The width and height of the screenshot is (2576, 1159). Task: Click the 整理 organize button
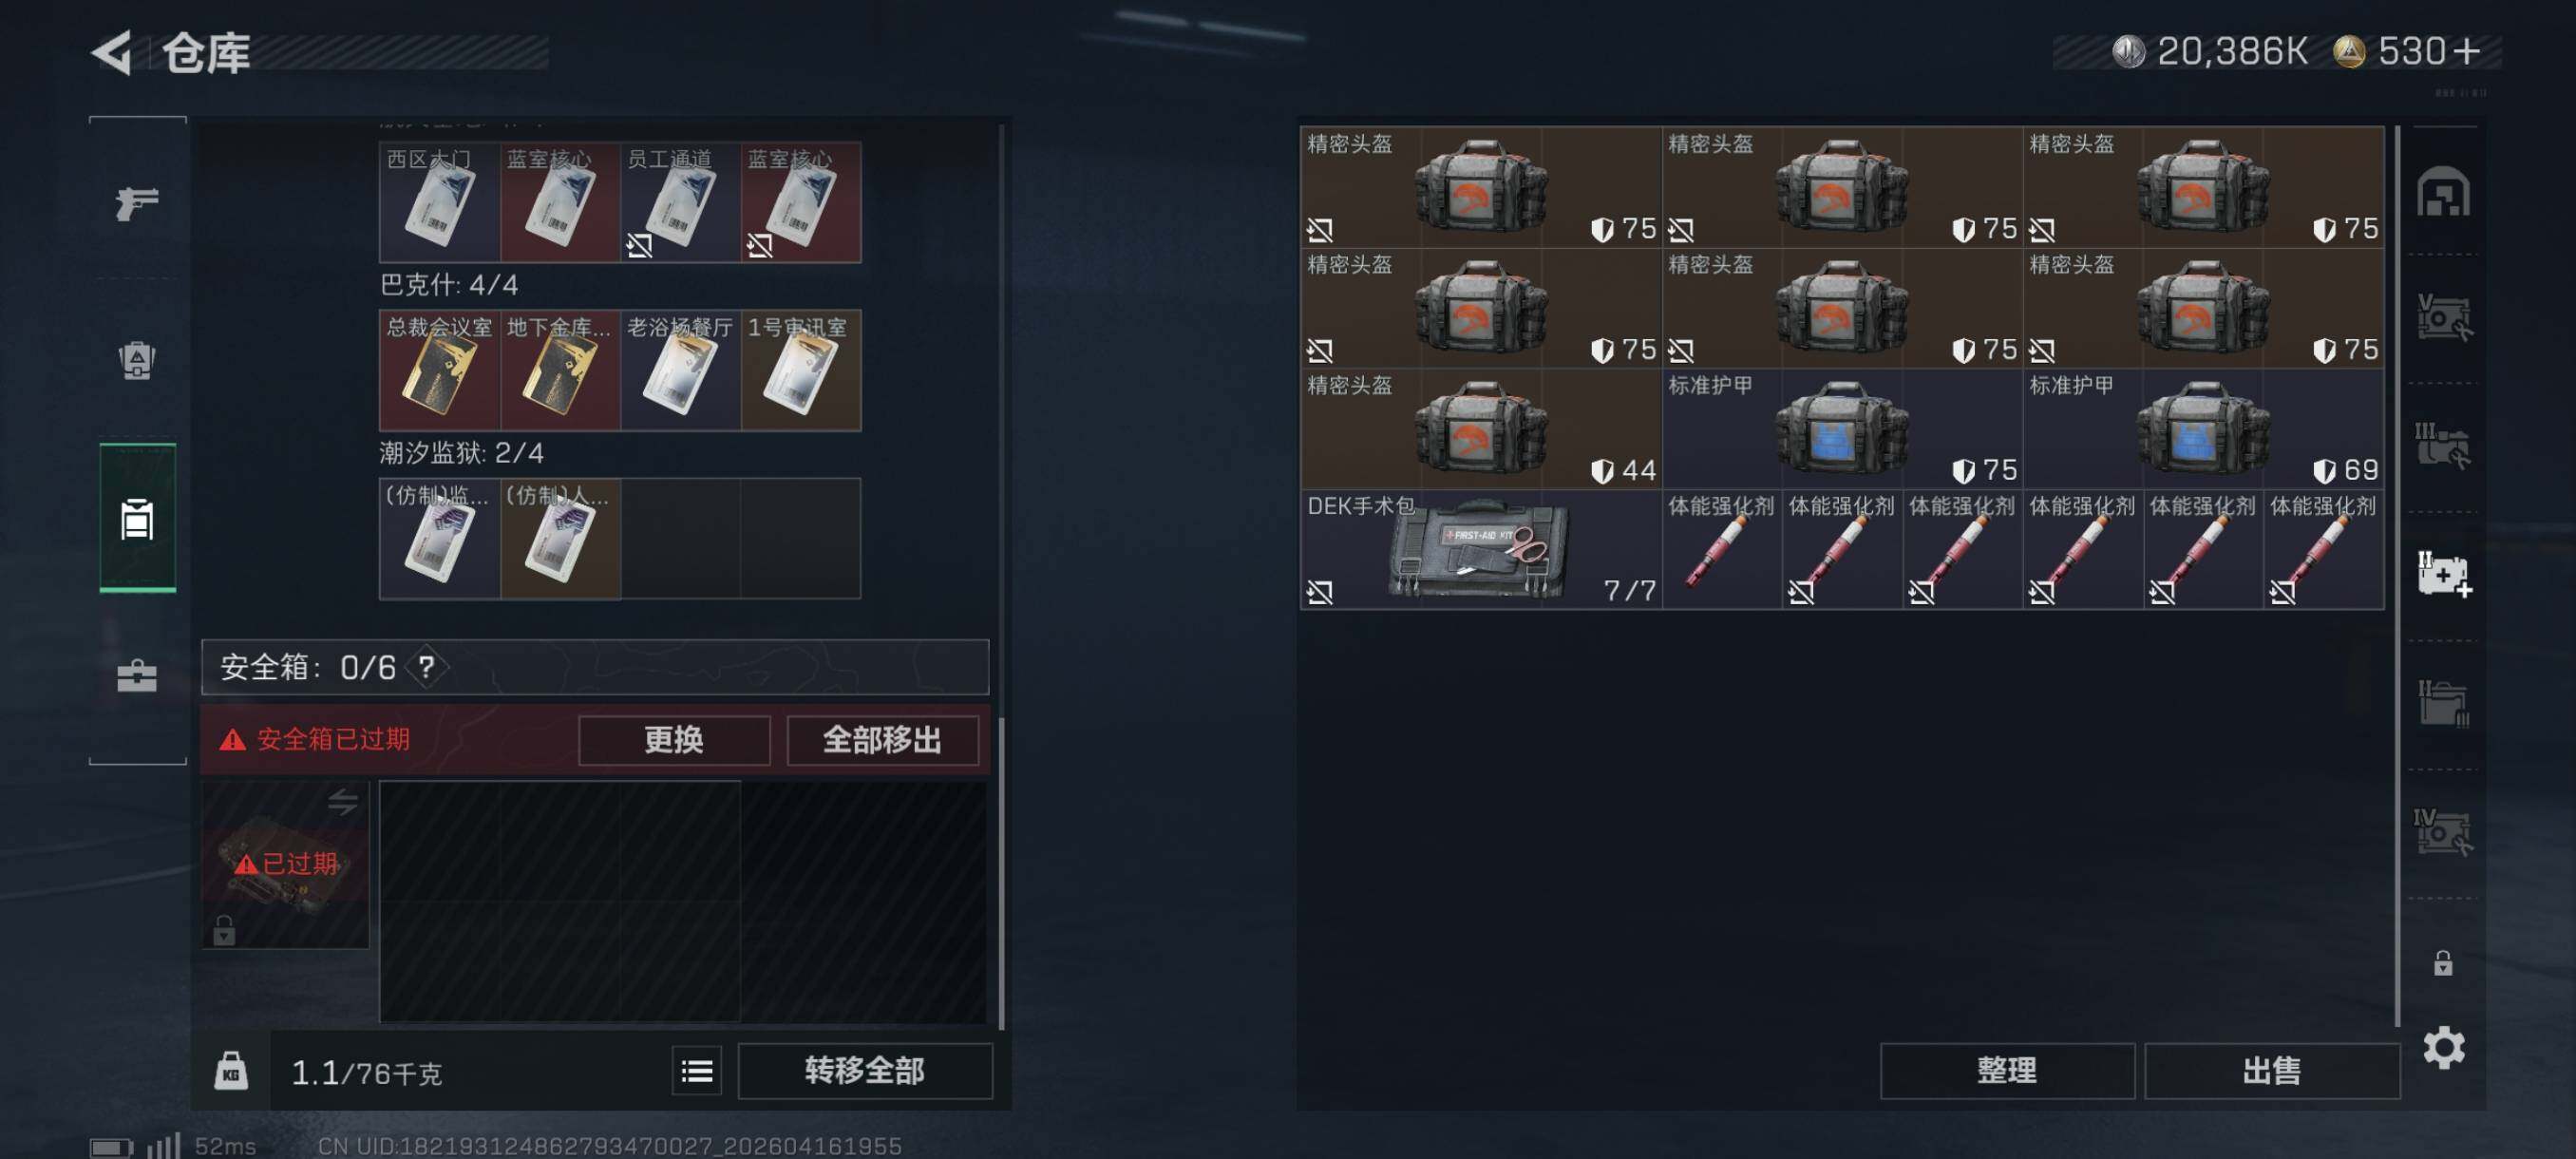[x=2006, y=1071]
